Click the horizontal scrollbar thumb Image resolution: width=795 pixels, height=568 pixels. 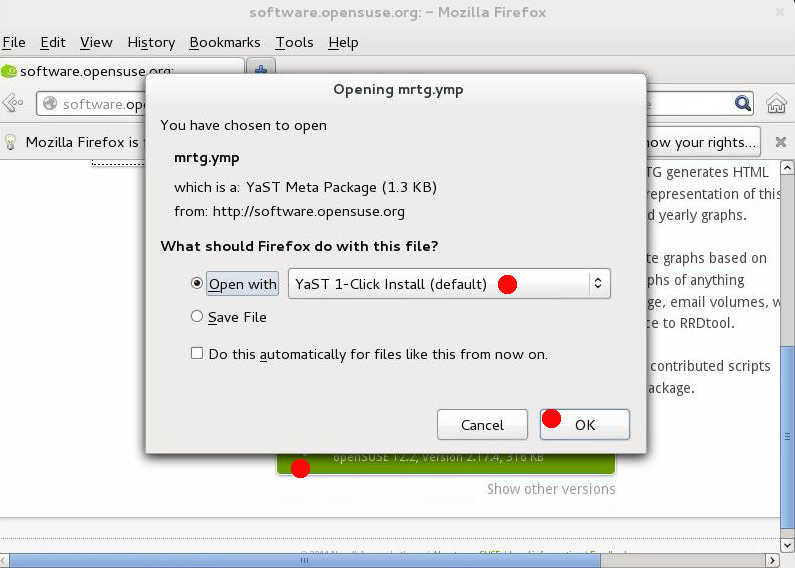304,560
